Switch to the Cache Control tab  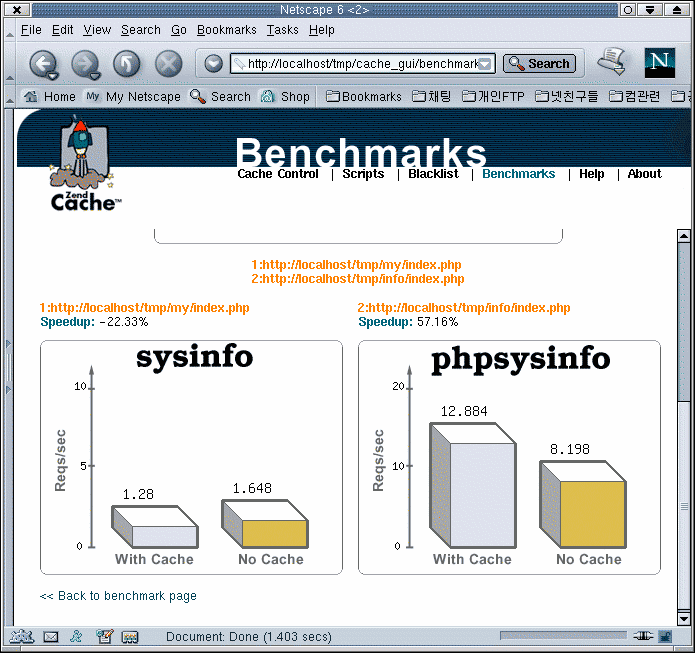(x=278, y=174)
